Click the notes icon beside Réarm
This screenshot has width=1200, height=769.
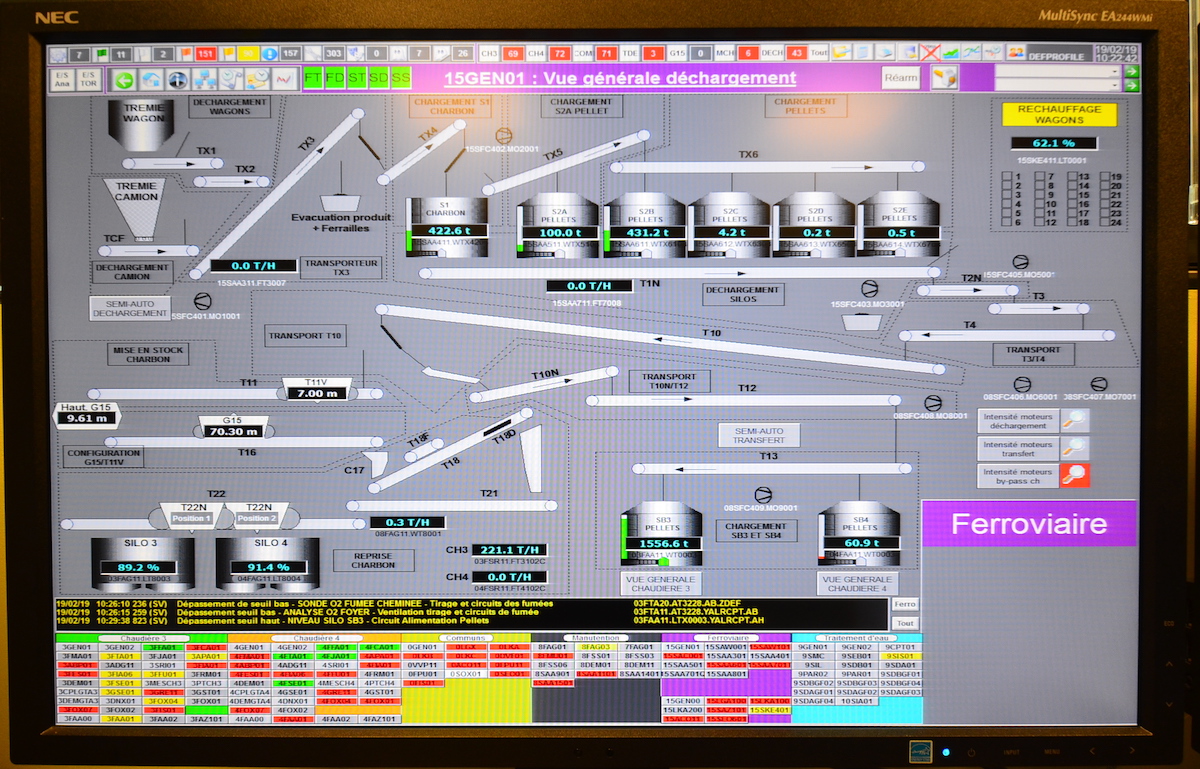pos(945,78)
